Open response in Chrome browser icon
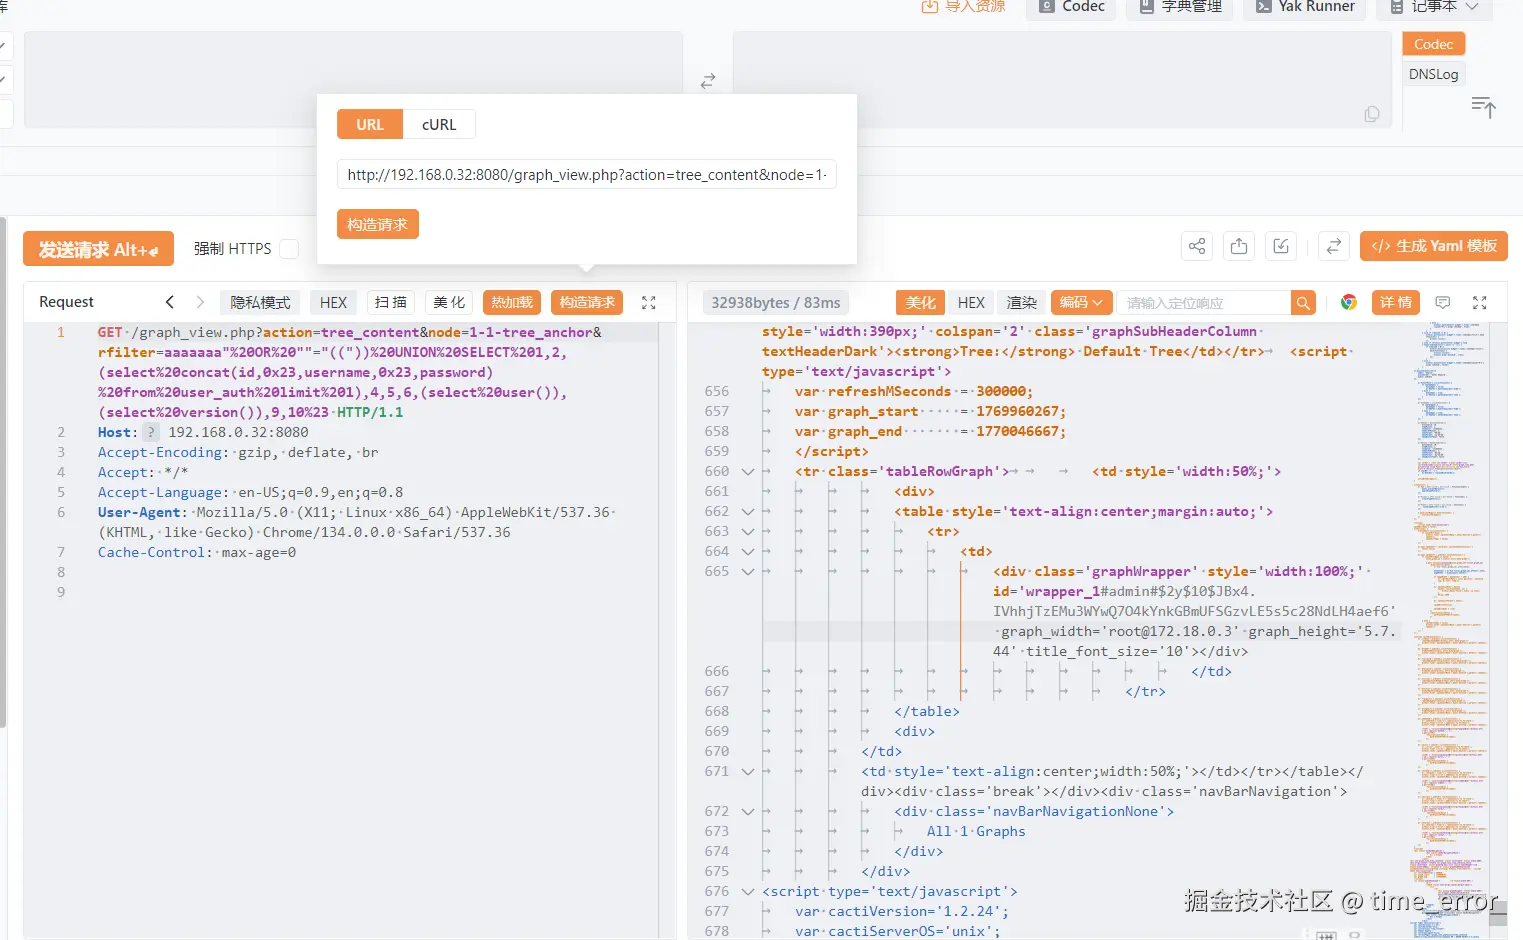1523x940 pixels. 1349,302
